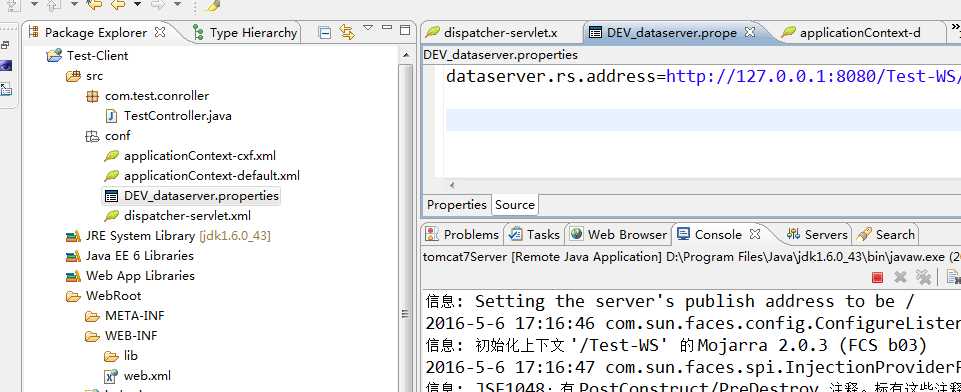Click the editor horizontal scrollbar left arrow
The height and width of the screenshot is (392, 961).
pos(452,185)
